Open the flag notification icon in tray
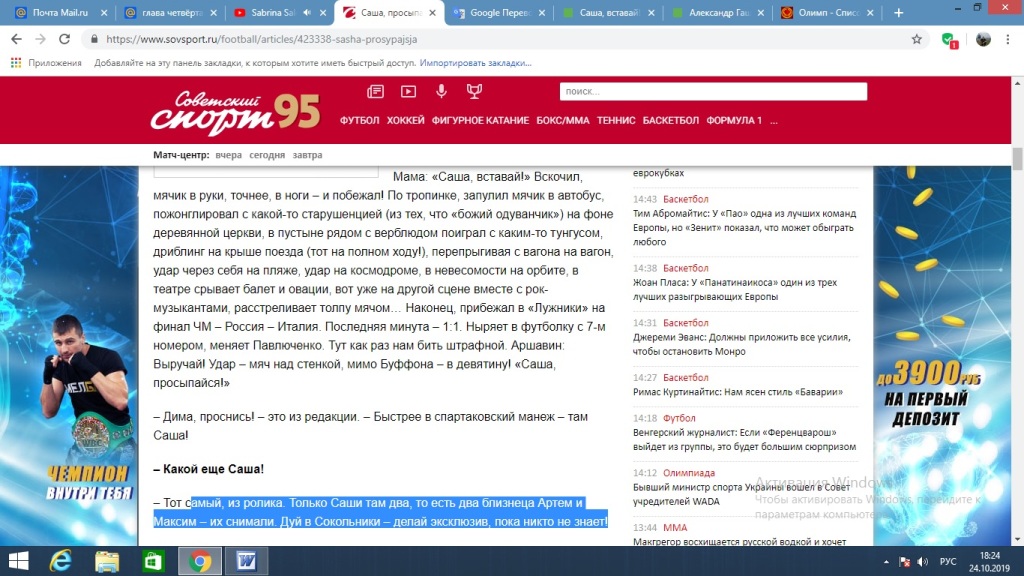Viewport: 1024px width, 576px height. point(904,562)
